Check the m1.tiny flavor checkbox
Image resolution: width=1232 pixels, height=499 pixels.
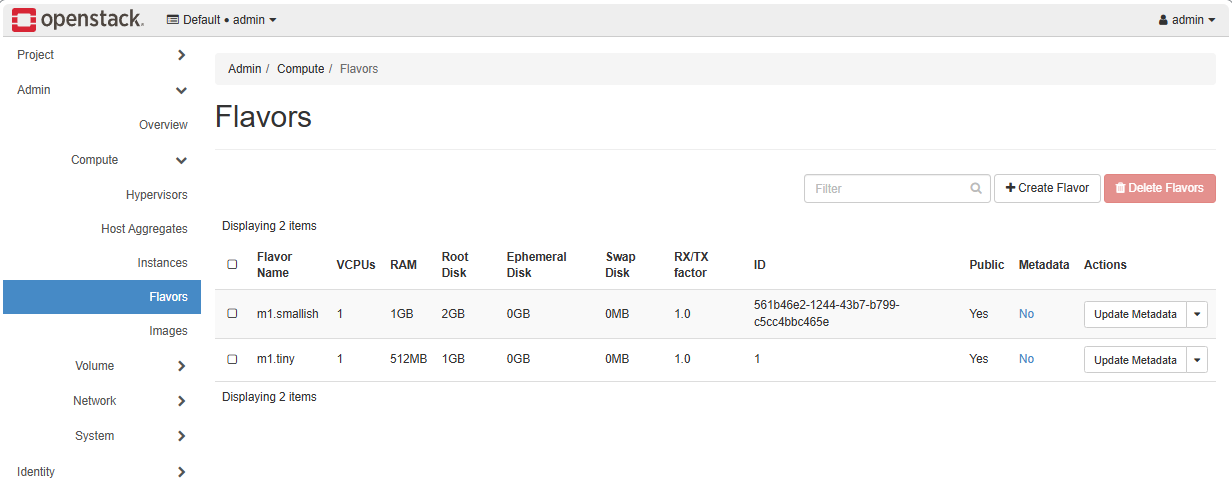pyautogui.click(x=233, y=359)
